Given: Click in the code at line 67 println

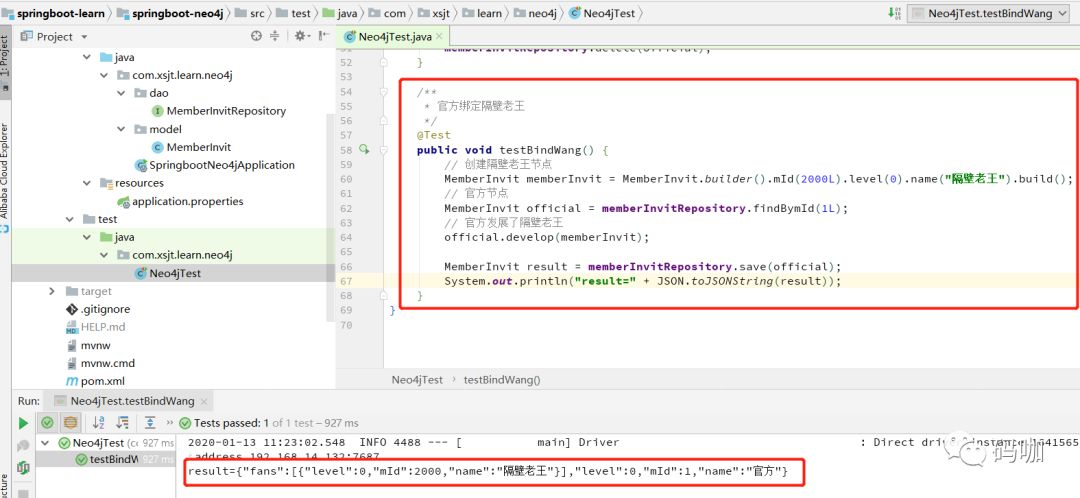Looking at the screenshot, I should coord(642,281).
